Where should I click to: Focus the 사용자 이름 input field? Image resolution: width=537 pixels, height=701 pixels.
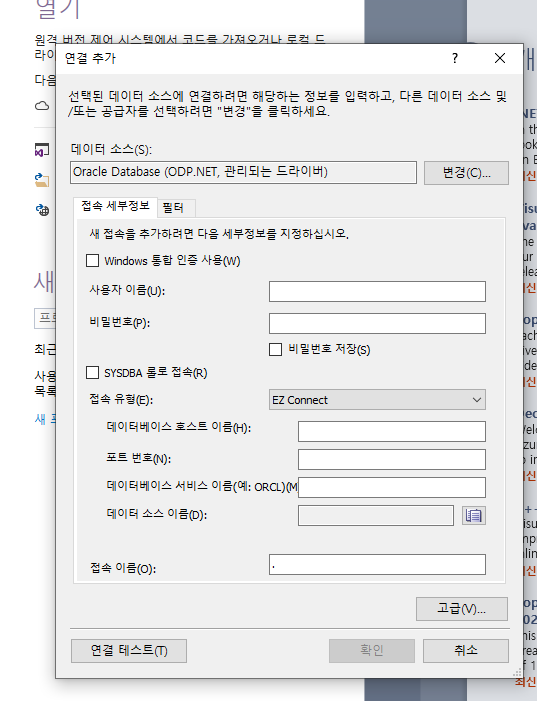377,291
